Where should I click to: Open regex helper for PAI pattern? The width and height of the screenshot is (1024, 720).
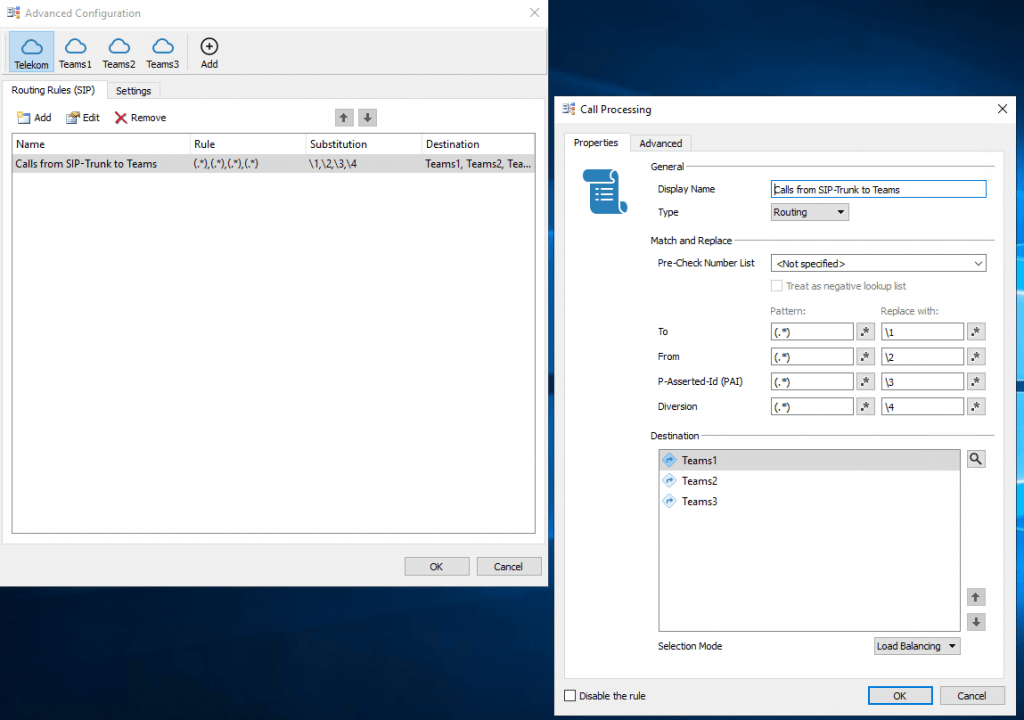click(865, 382)
